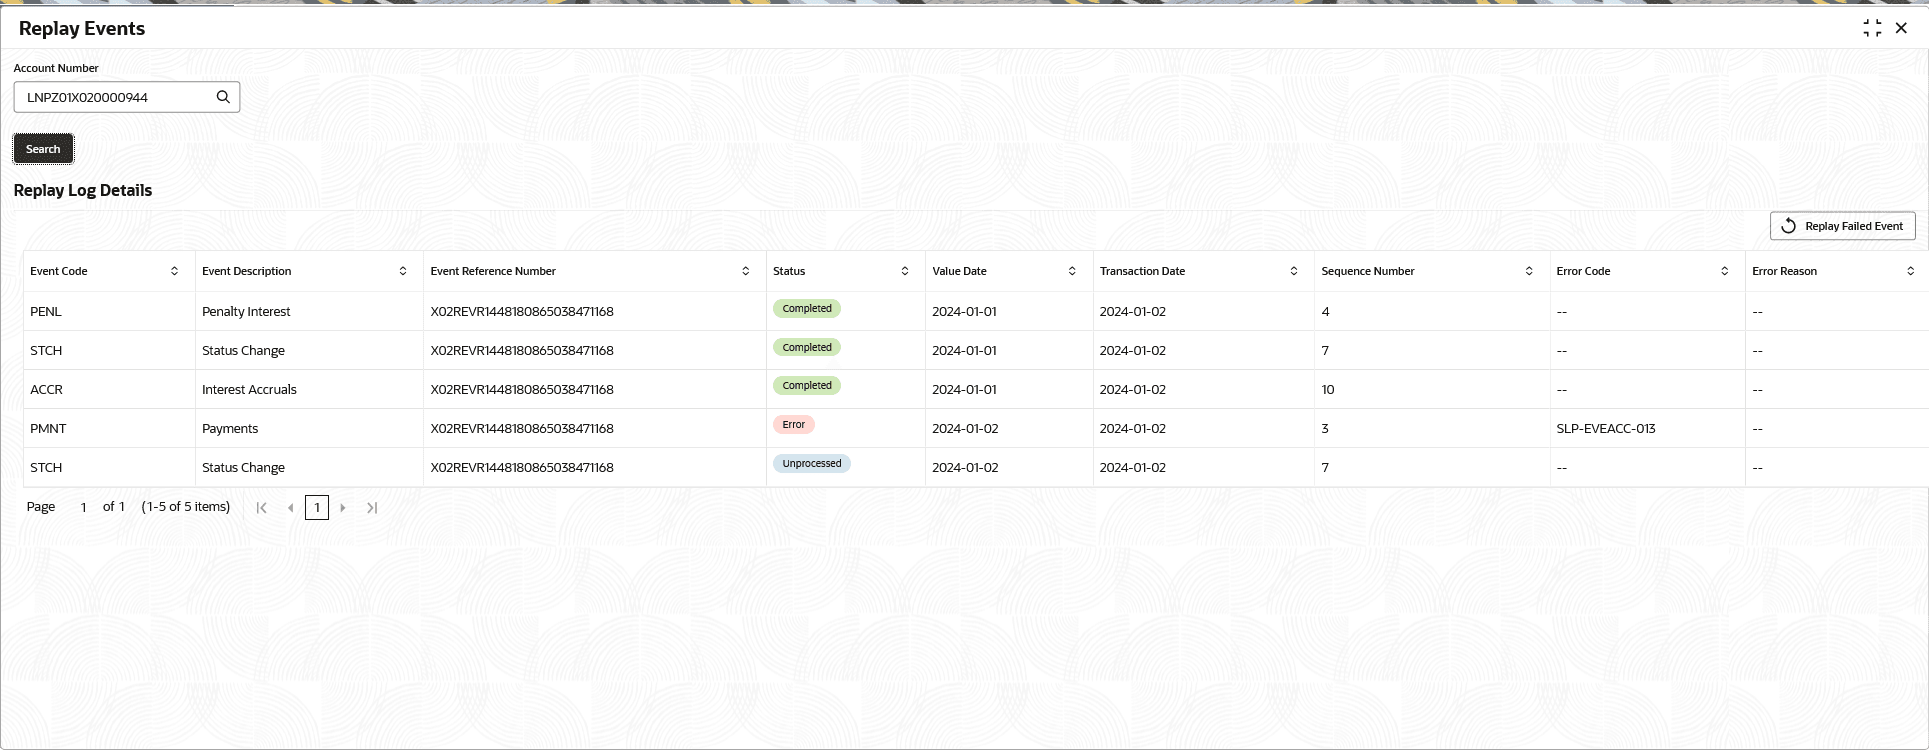
Task: Select the ACCR event code cell
Action: pyautogui.click(x=110, y=389)
